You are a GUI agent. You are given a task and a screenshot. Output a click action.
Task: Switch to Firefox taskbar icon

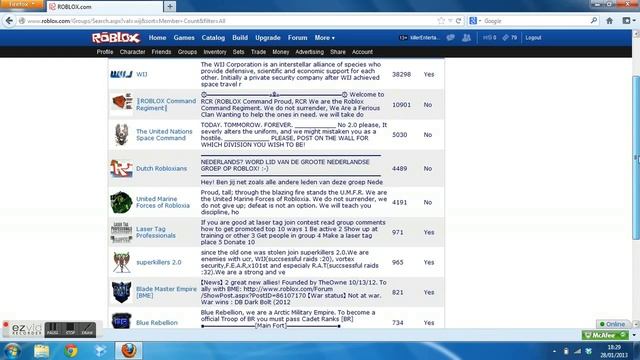tap(129, 351)
